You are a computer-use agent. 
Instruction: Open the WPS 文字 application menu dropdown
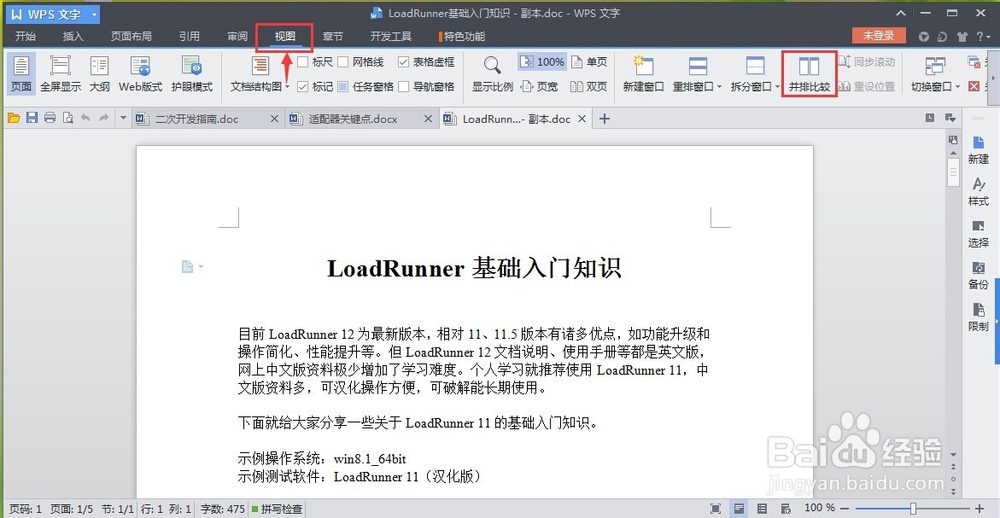(x=94, y=14)
